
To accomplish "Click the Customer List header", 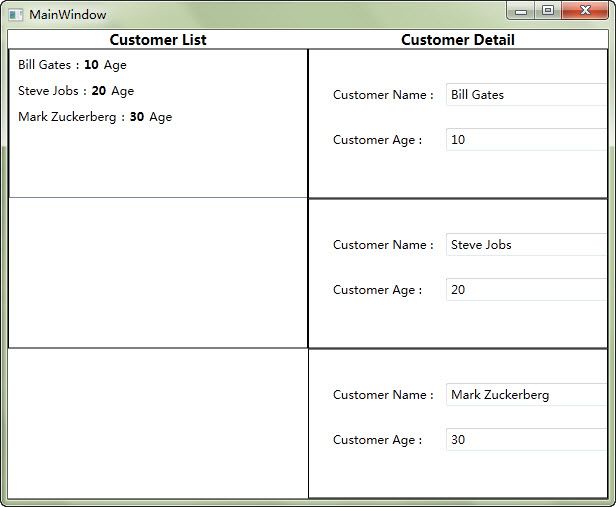I will [158, 40].
